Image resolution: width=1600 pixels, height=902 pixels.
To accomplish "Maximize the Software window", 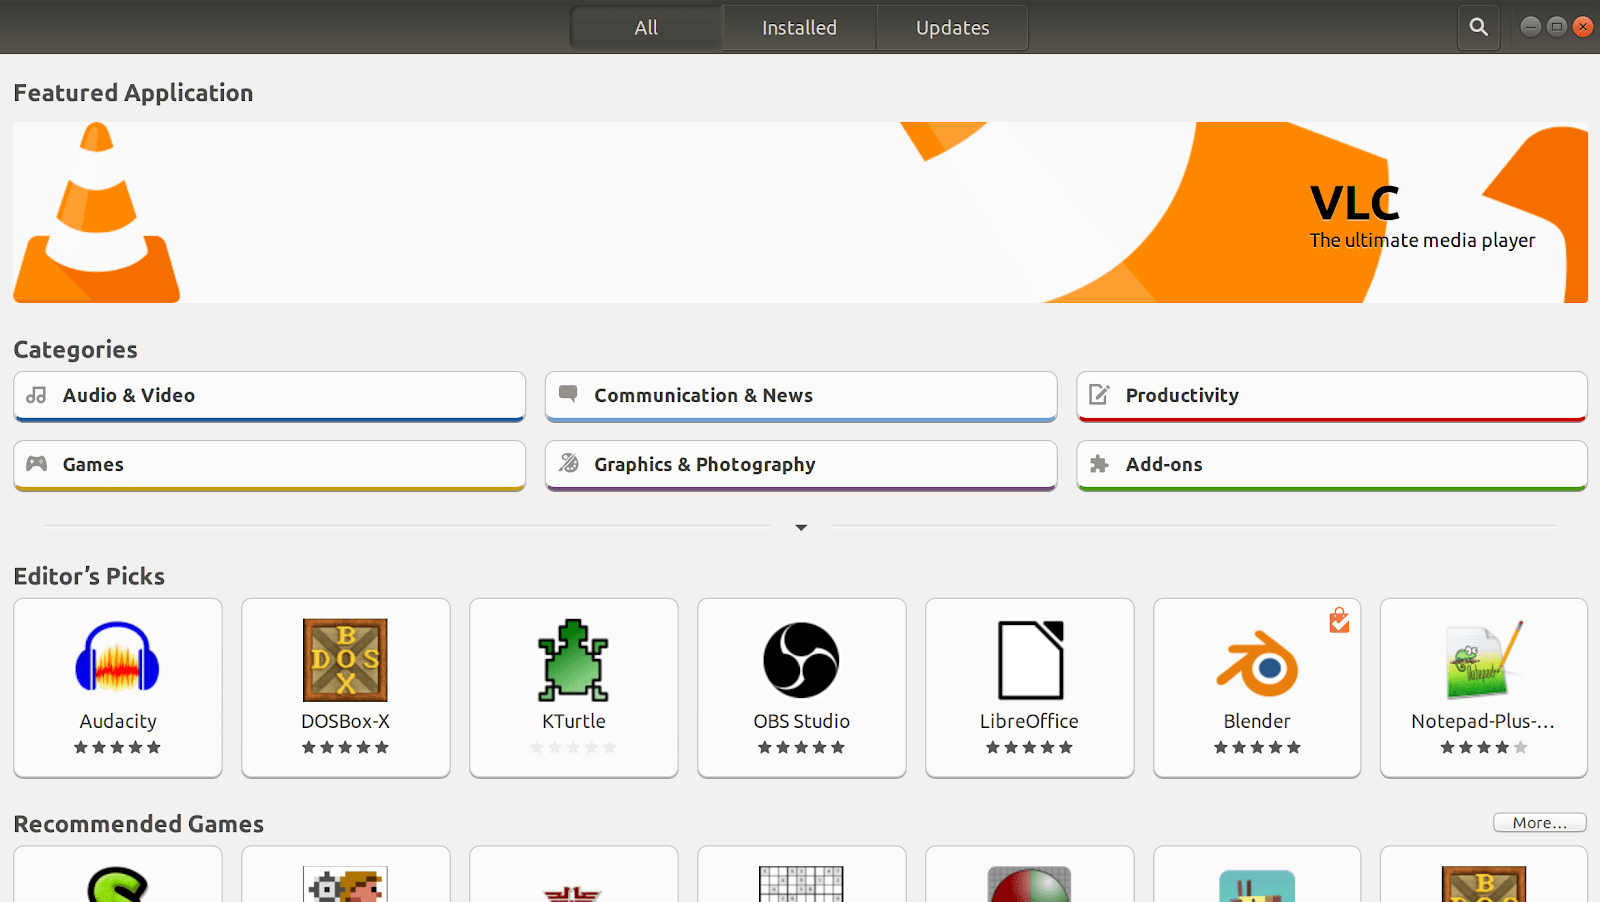I will pyautogui.click(x=1556, y=27).
